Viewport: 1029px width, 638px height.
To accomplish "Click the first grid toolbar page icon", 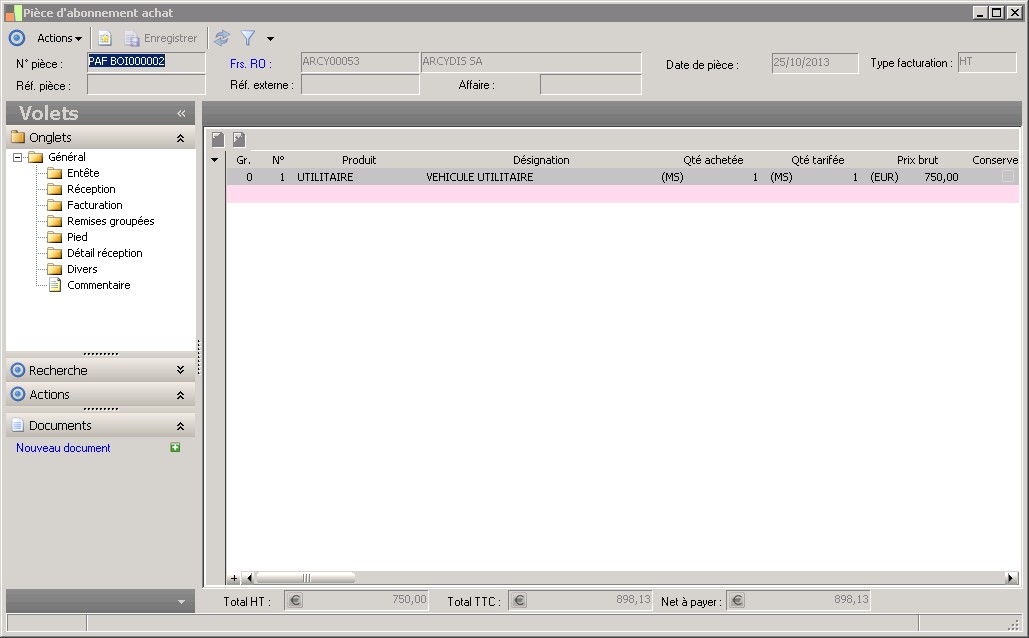I will pyautogui.click(x=218, y=139).
